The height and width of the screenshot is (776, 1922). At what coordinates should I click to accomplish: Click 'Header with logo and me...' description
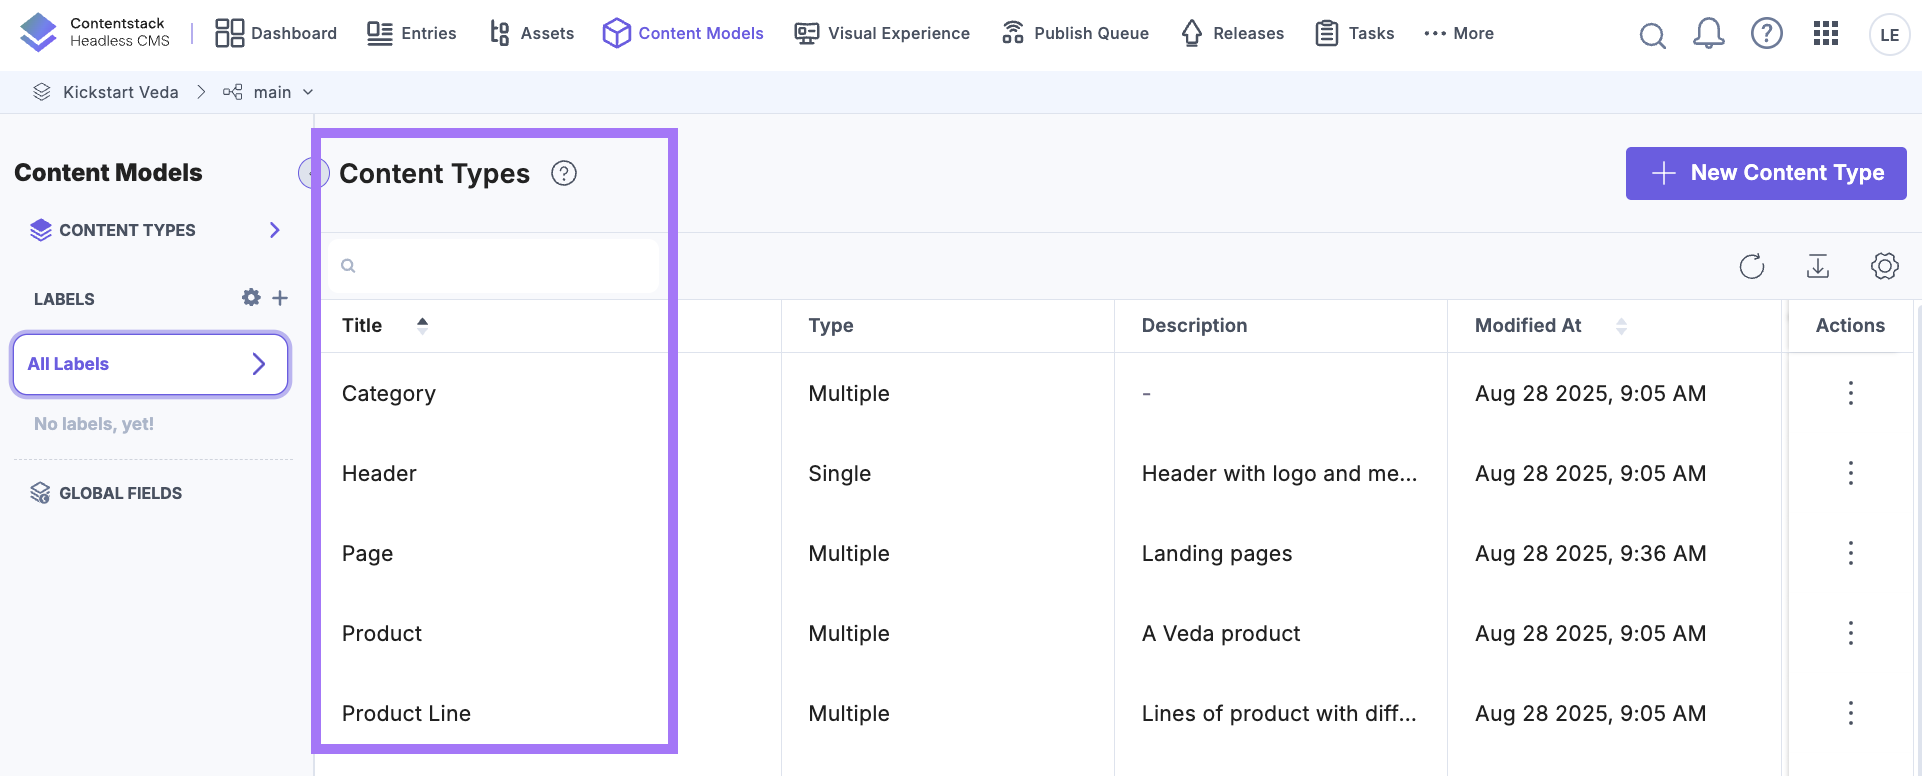click(1280, 473)
